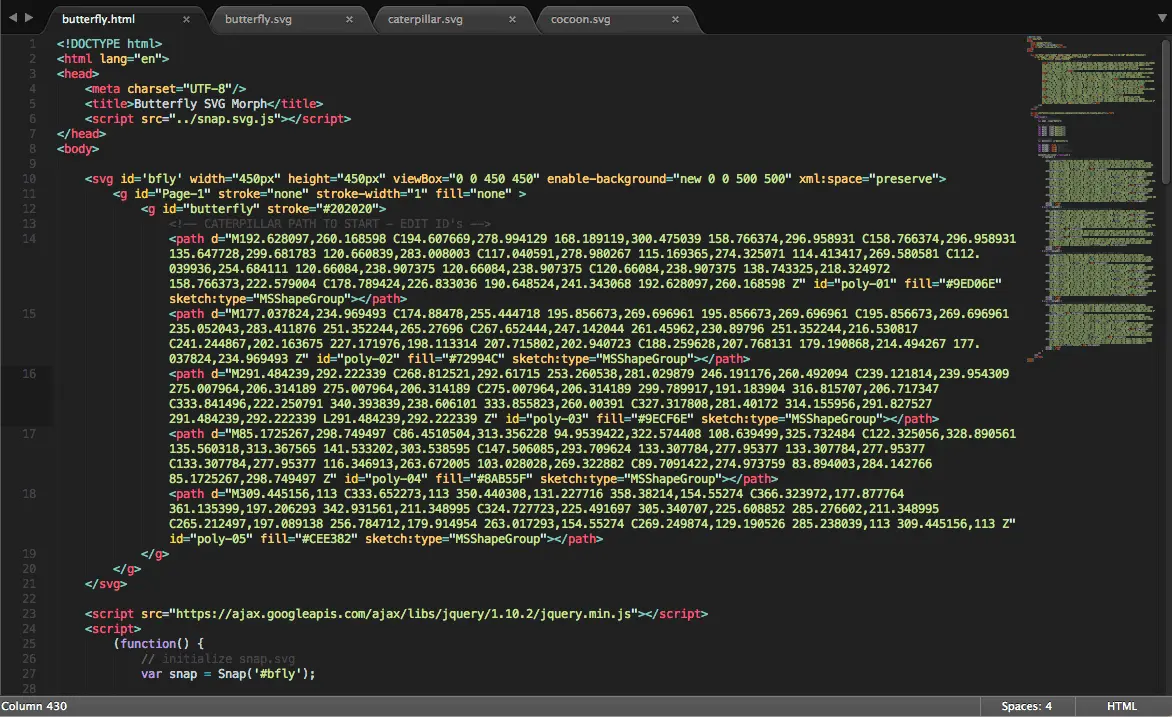Open the HTML syntax selector
The image size is (1172, 717).
tap(1121, 706)
